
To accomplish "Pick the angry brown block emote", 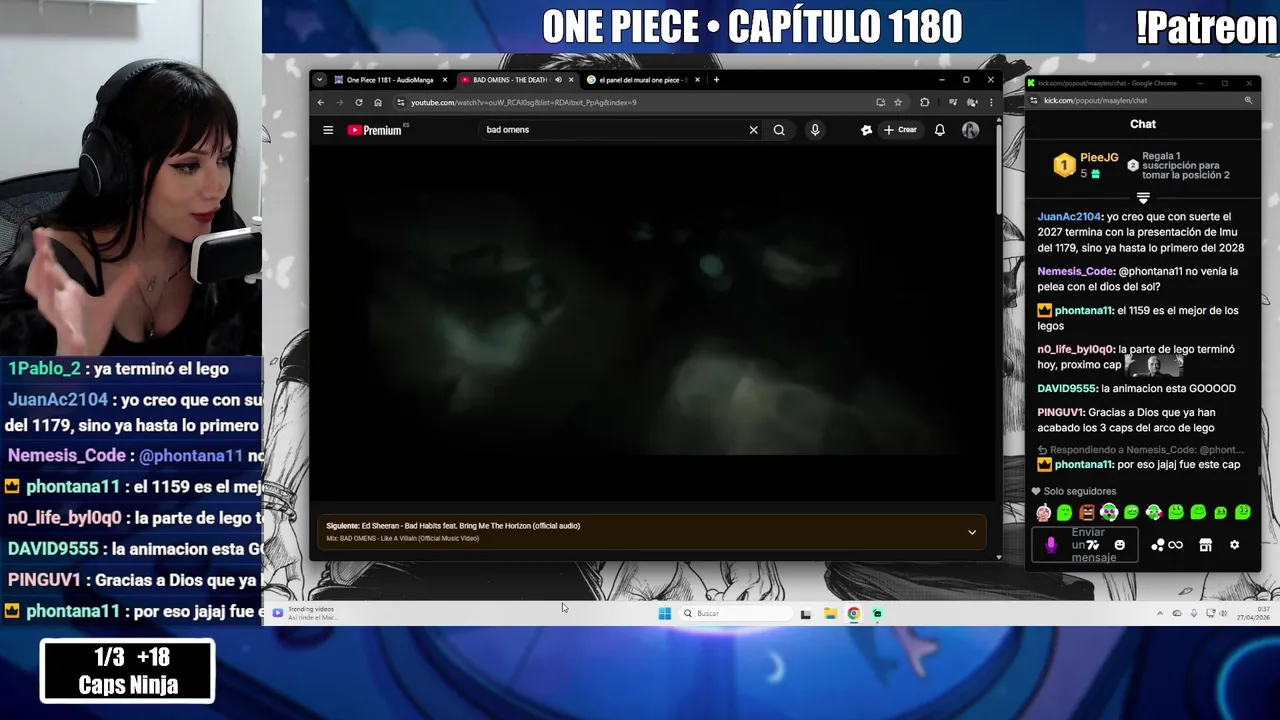I will tap(1087, 513).
